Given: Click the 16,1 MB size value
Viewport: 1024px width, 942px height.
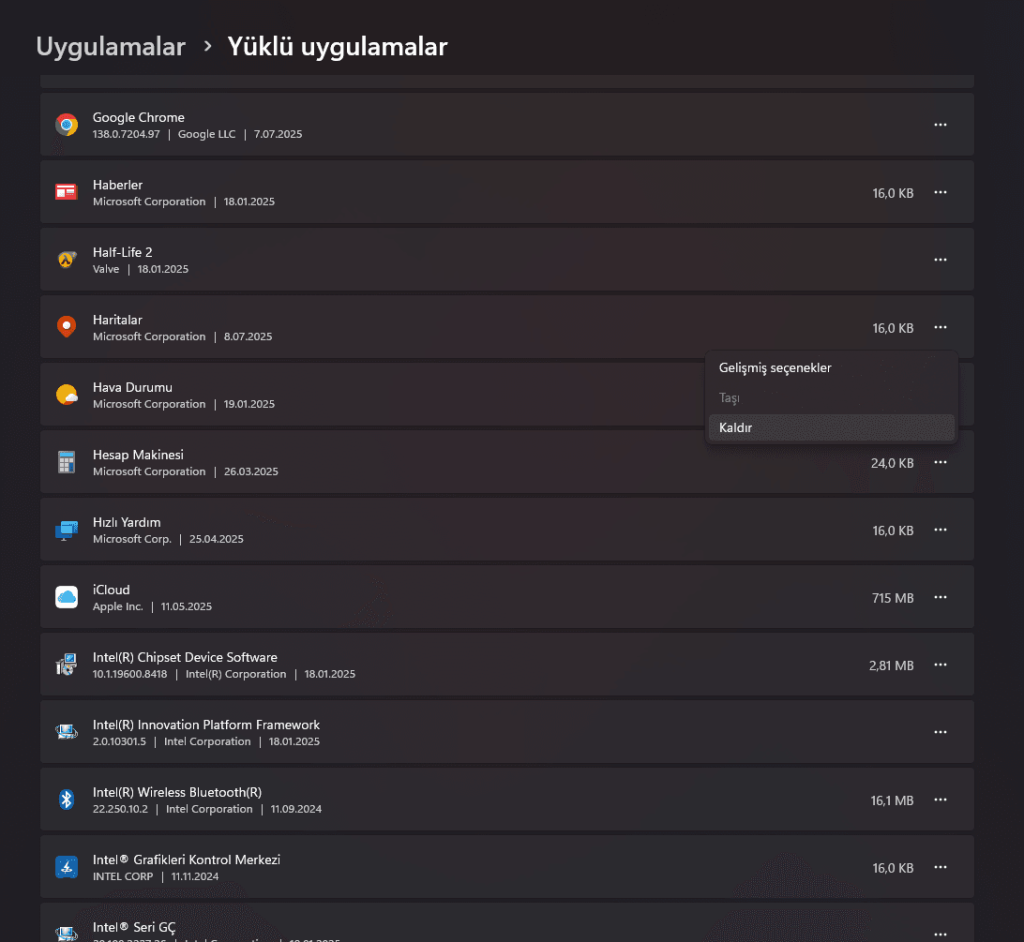Looking at the screenshot, I should point(892,801).
